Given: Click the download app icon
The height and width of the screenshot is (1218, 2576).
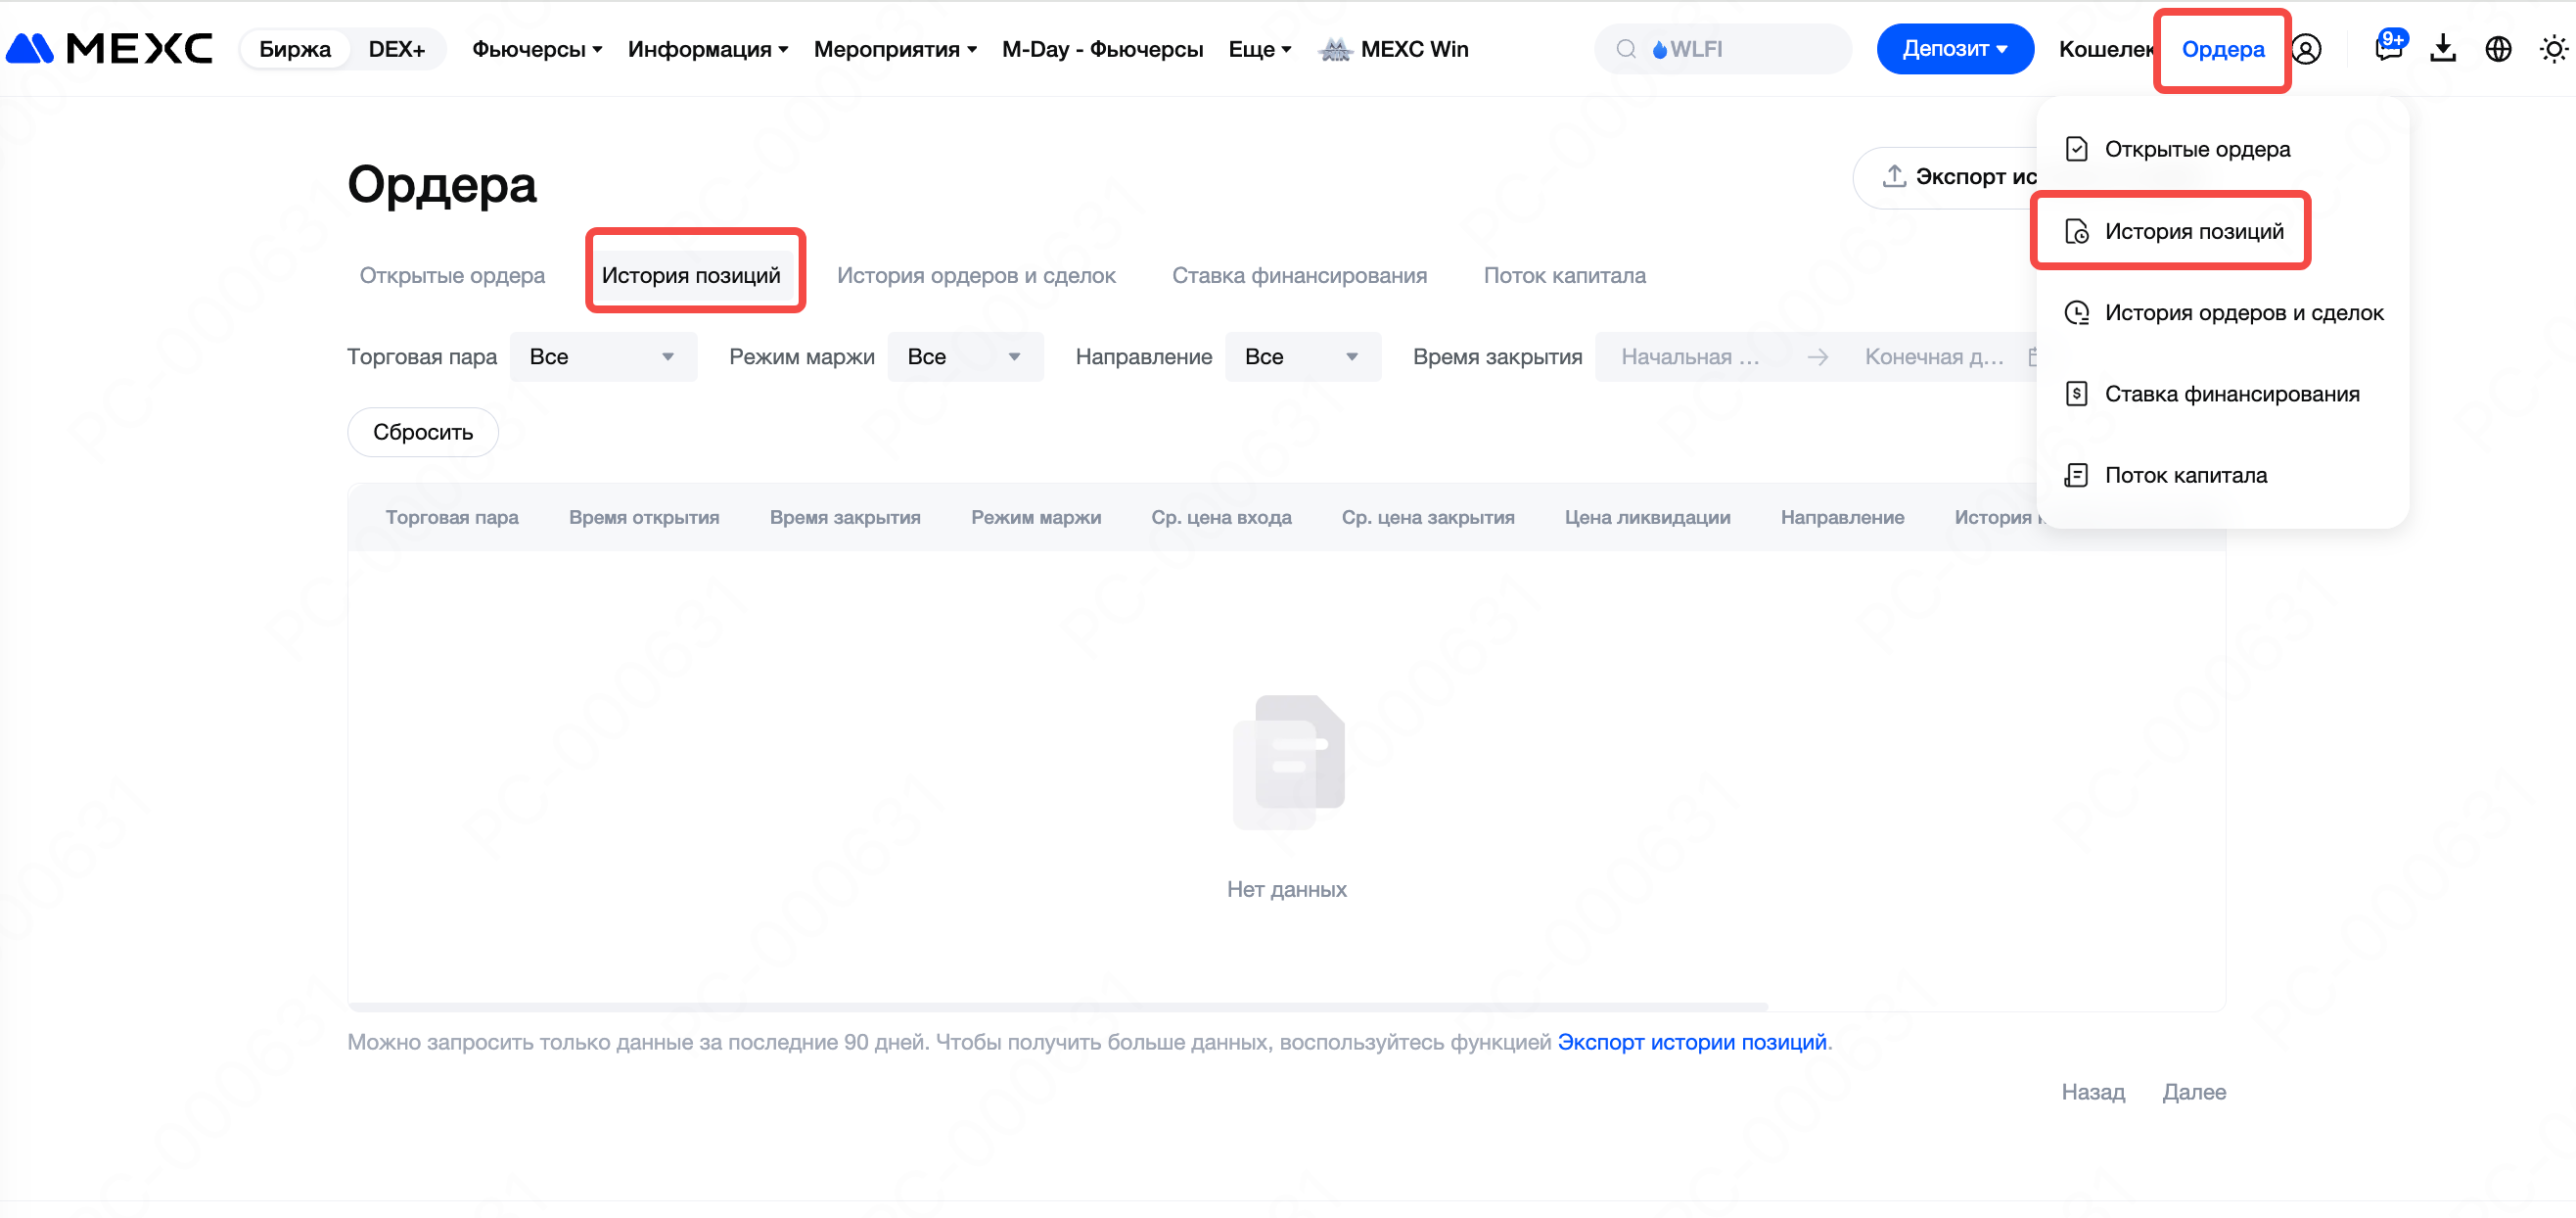Looking at the screenshot, I should coord(2443,48).
